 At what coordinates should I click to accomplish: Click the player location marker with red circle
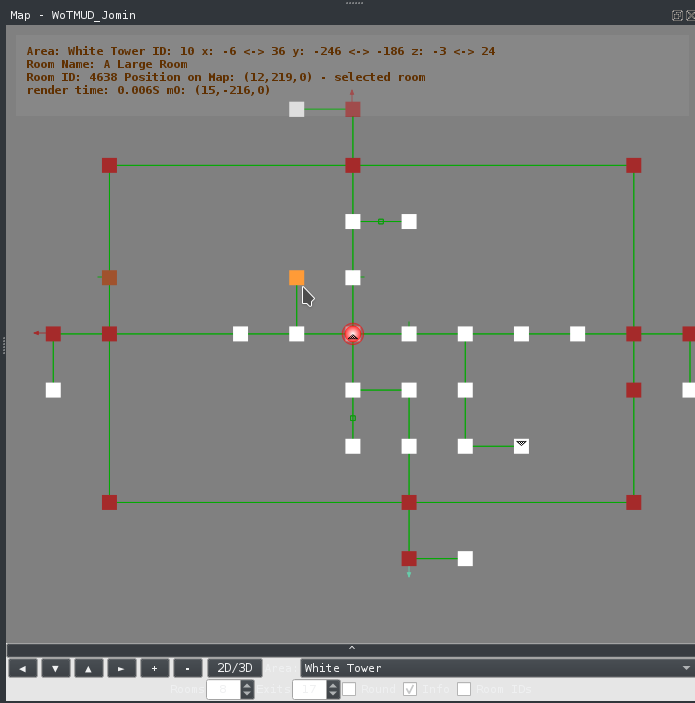point(353,334)
